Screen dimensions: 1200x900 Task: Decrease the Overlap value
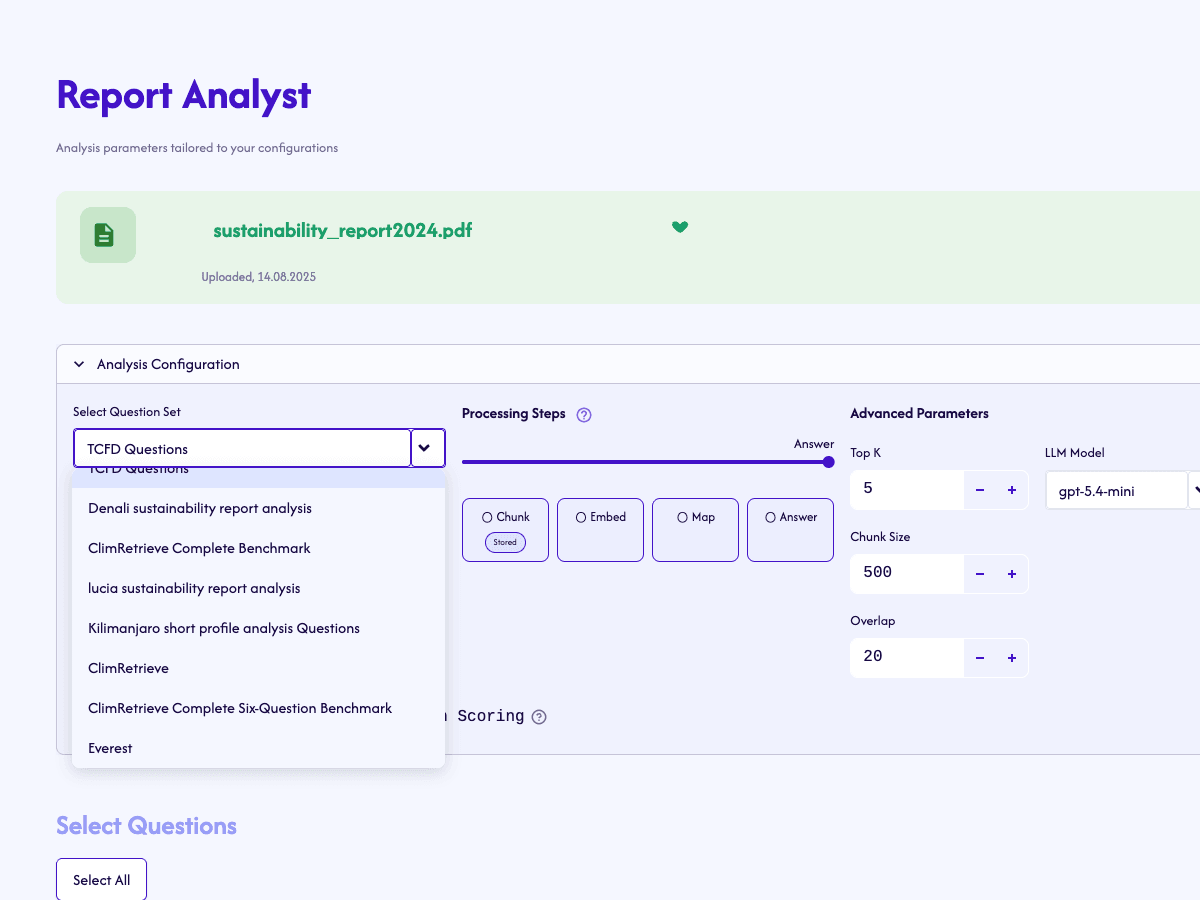click(x=980, y=658)
